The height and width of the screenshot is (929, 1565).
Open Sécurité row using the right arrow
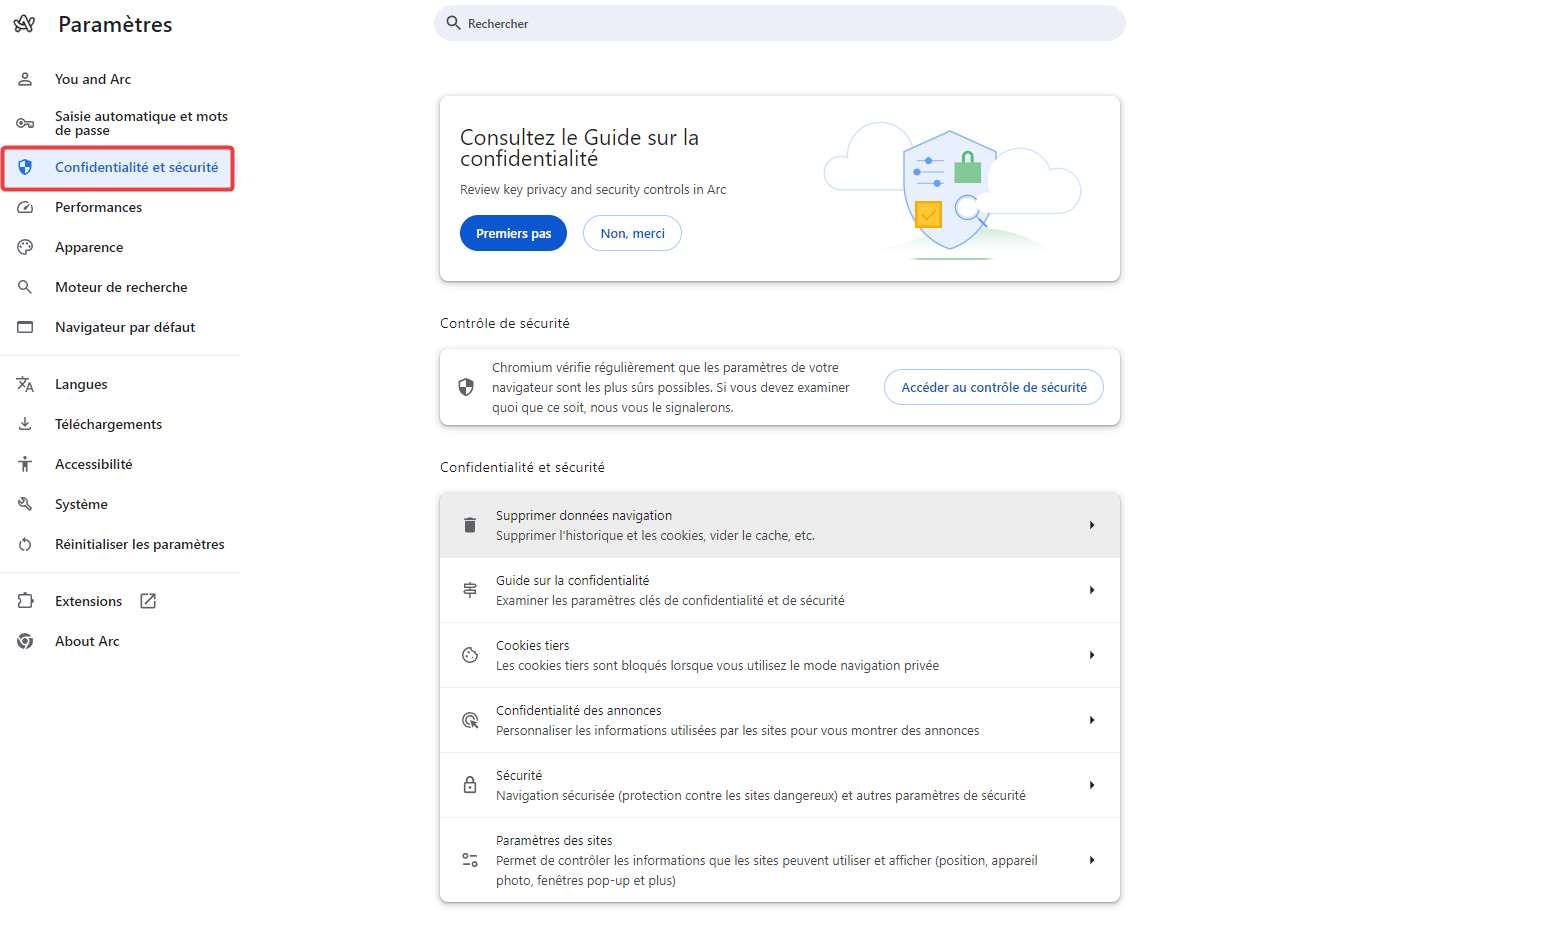[x=1092, y=785]
